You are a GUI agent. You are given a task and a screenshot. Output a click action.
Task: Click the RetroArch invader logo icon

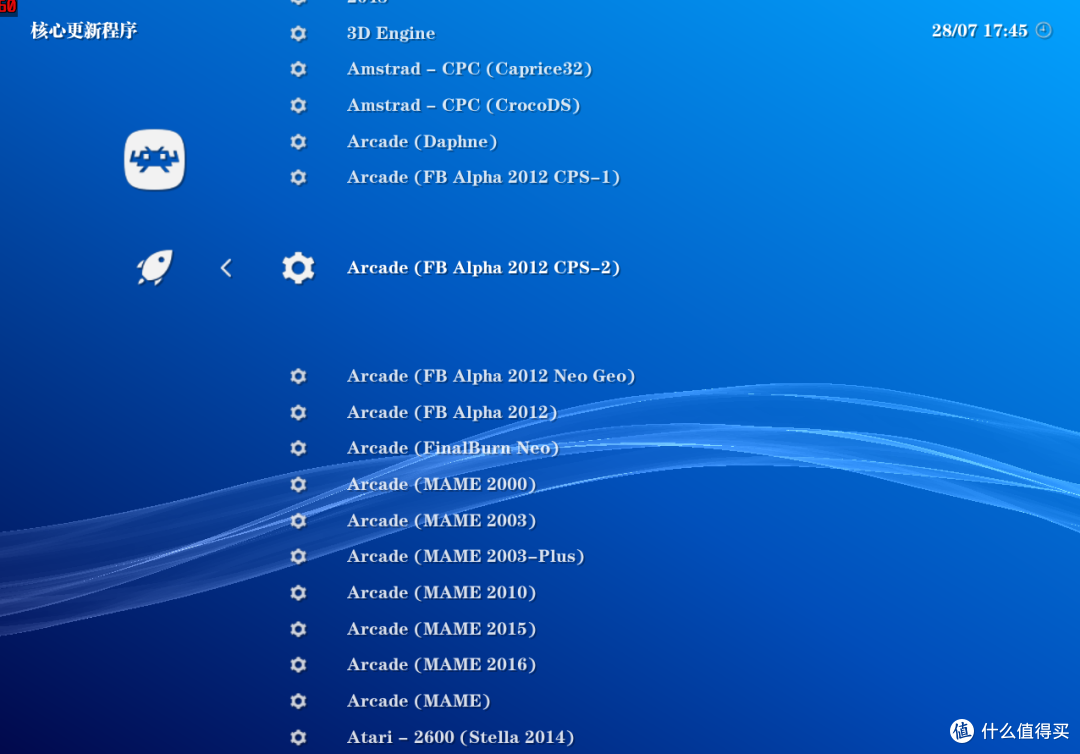(154, 159)
